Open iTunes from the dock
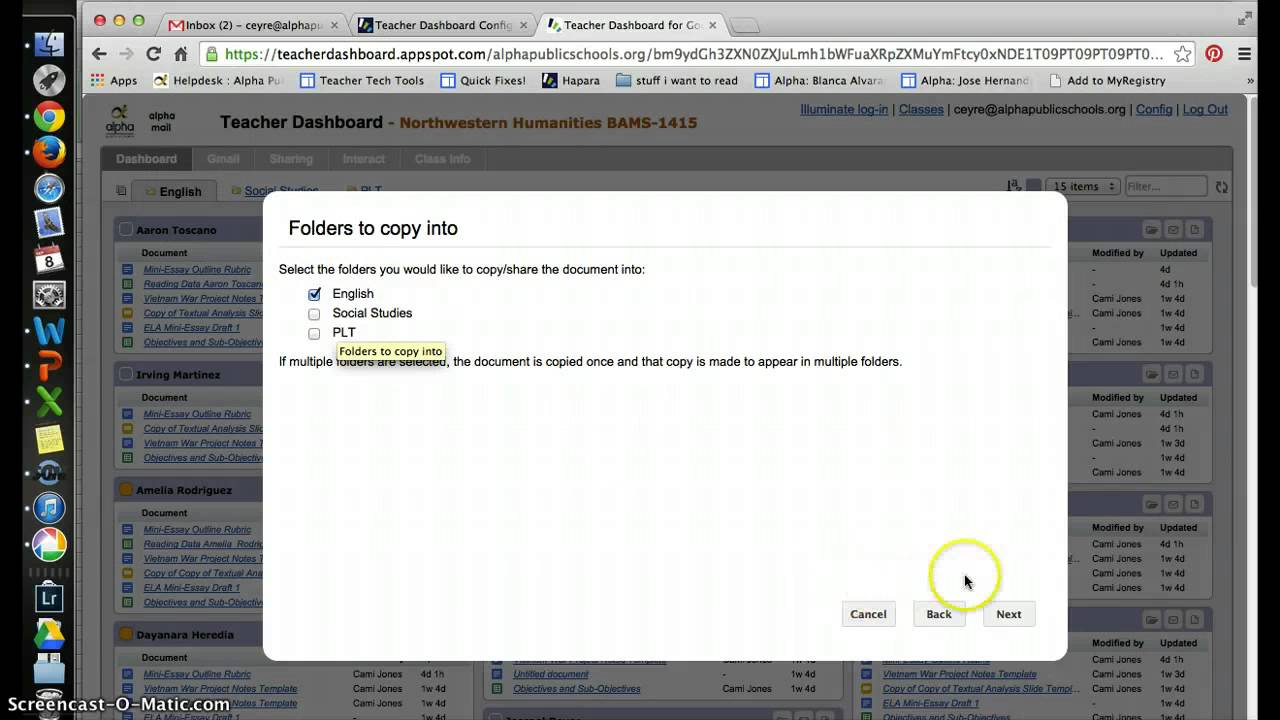The width and height of the screenshot is (1280, 720). pos(49,508)
